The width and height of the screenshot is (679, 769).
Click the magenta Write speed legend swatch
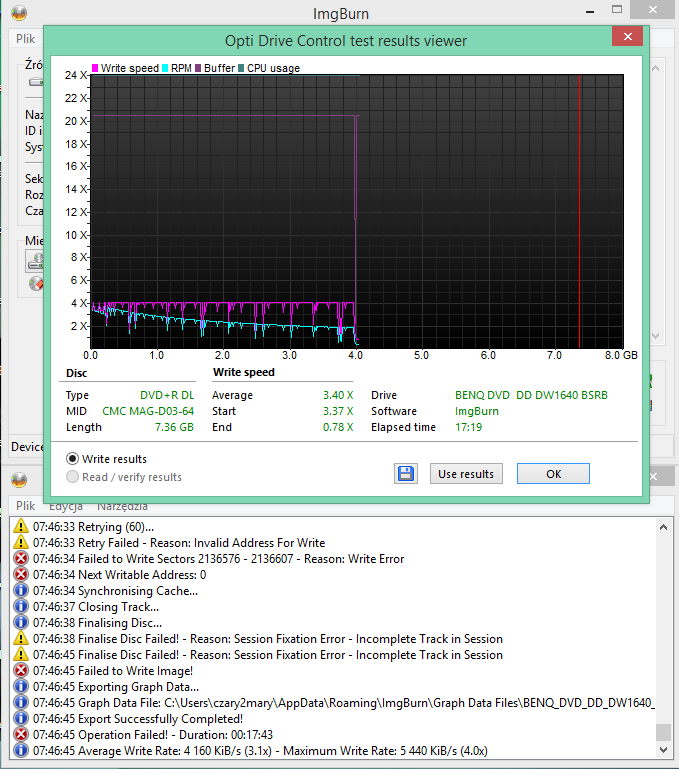(95, 68)
